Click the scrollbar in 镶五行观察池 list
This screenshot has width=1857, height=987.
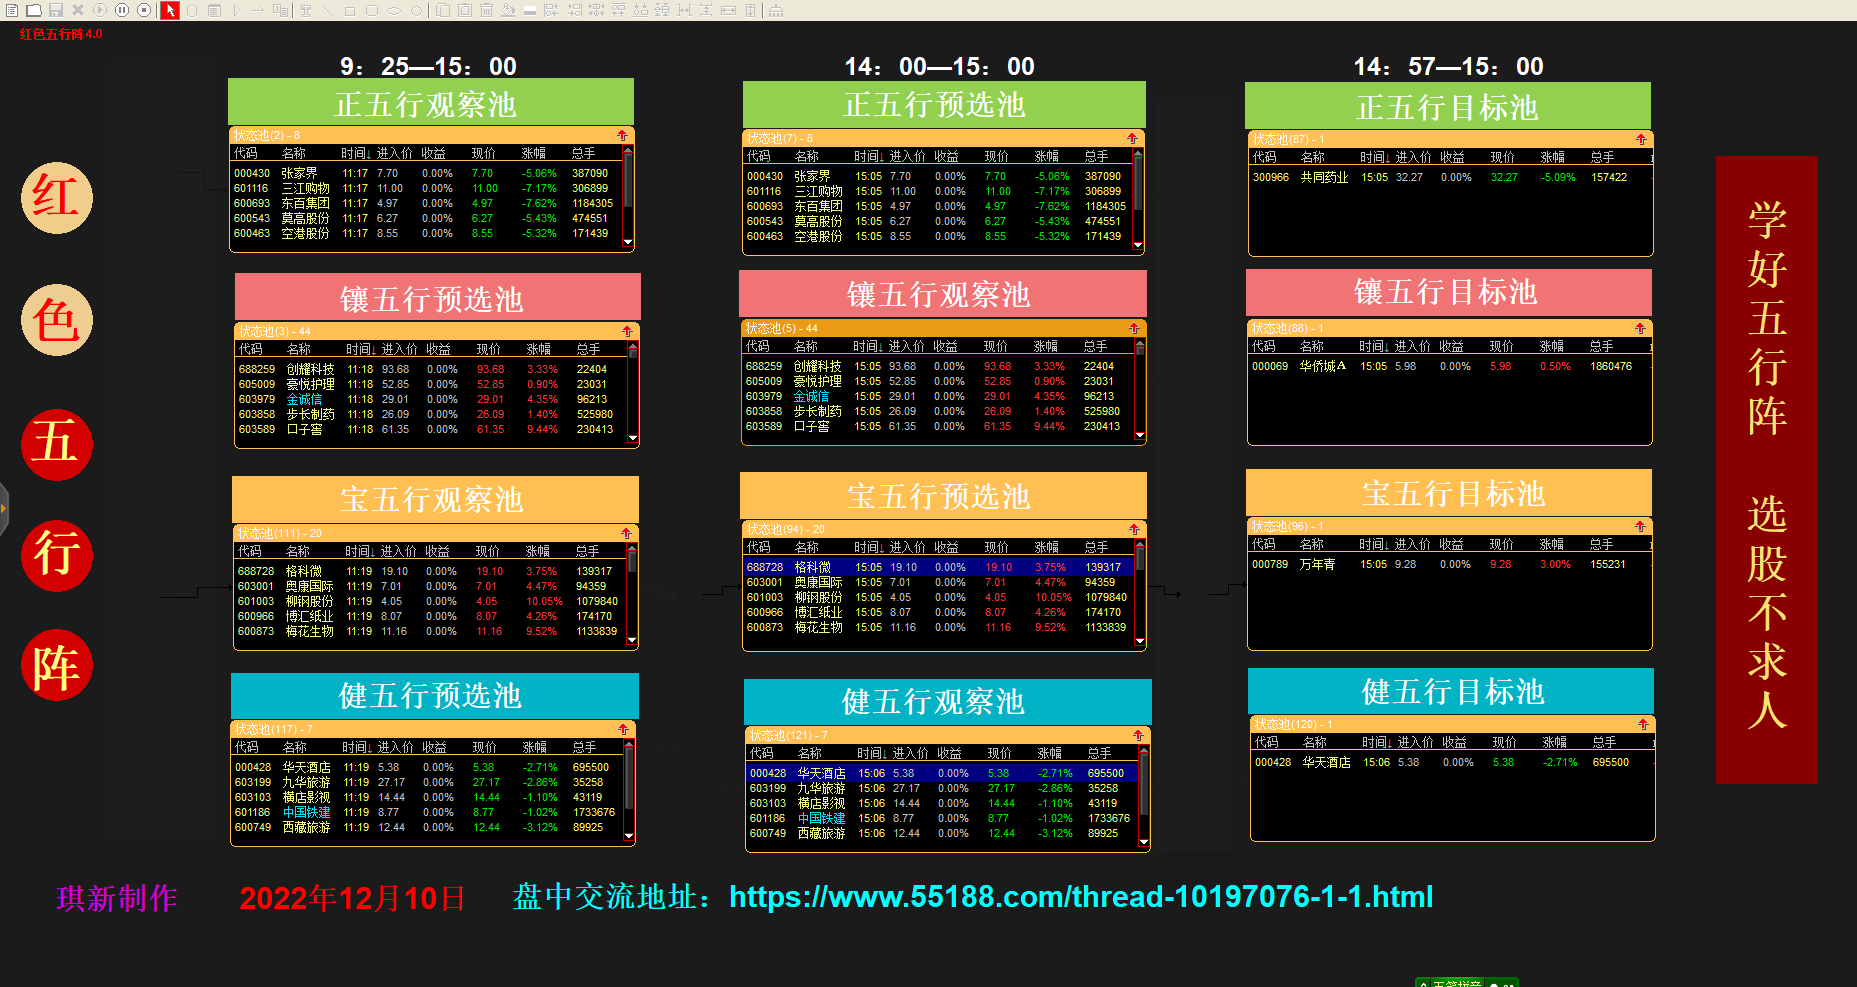[1139, 390]
